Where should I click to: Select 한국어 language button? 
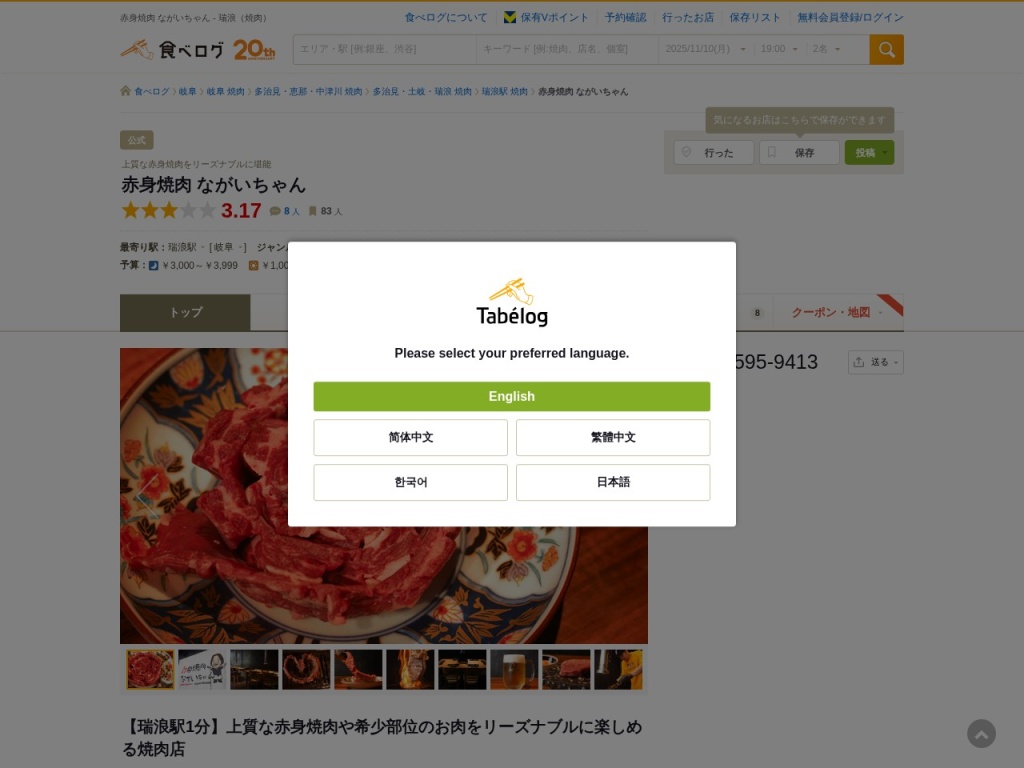pos(410,482)
